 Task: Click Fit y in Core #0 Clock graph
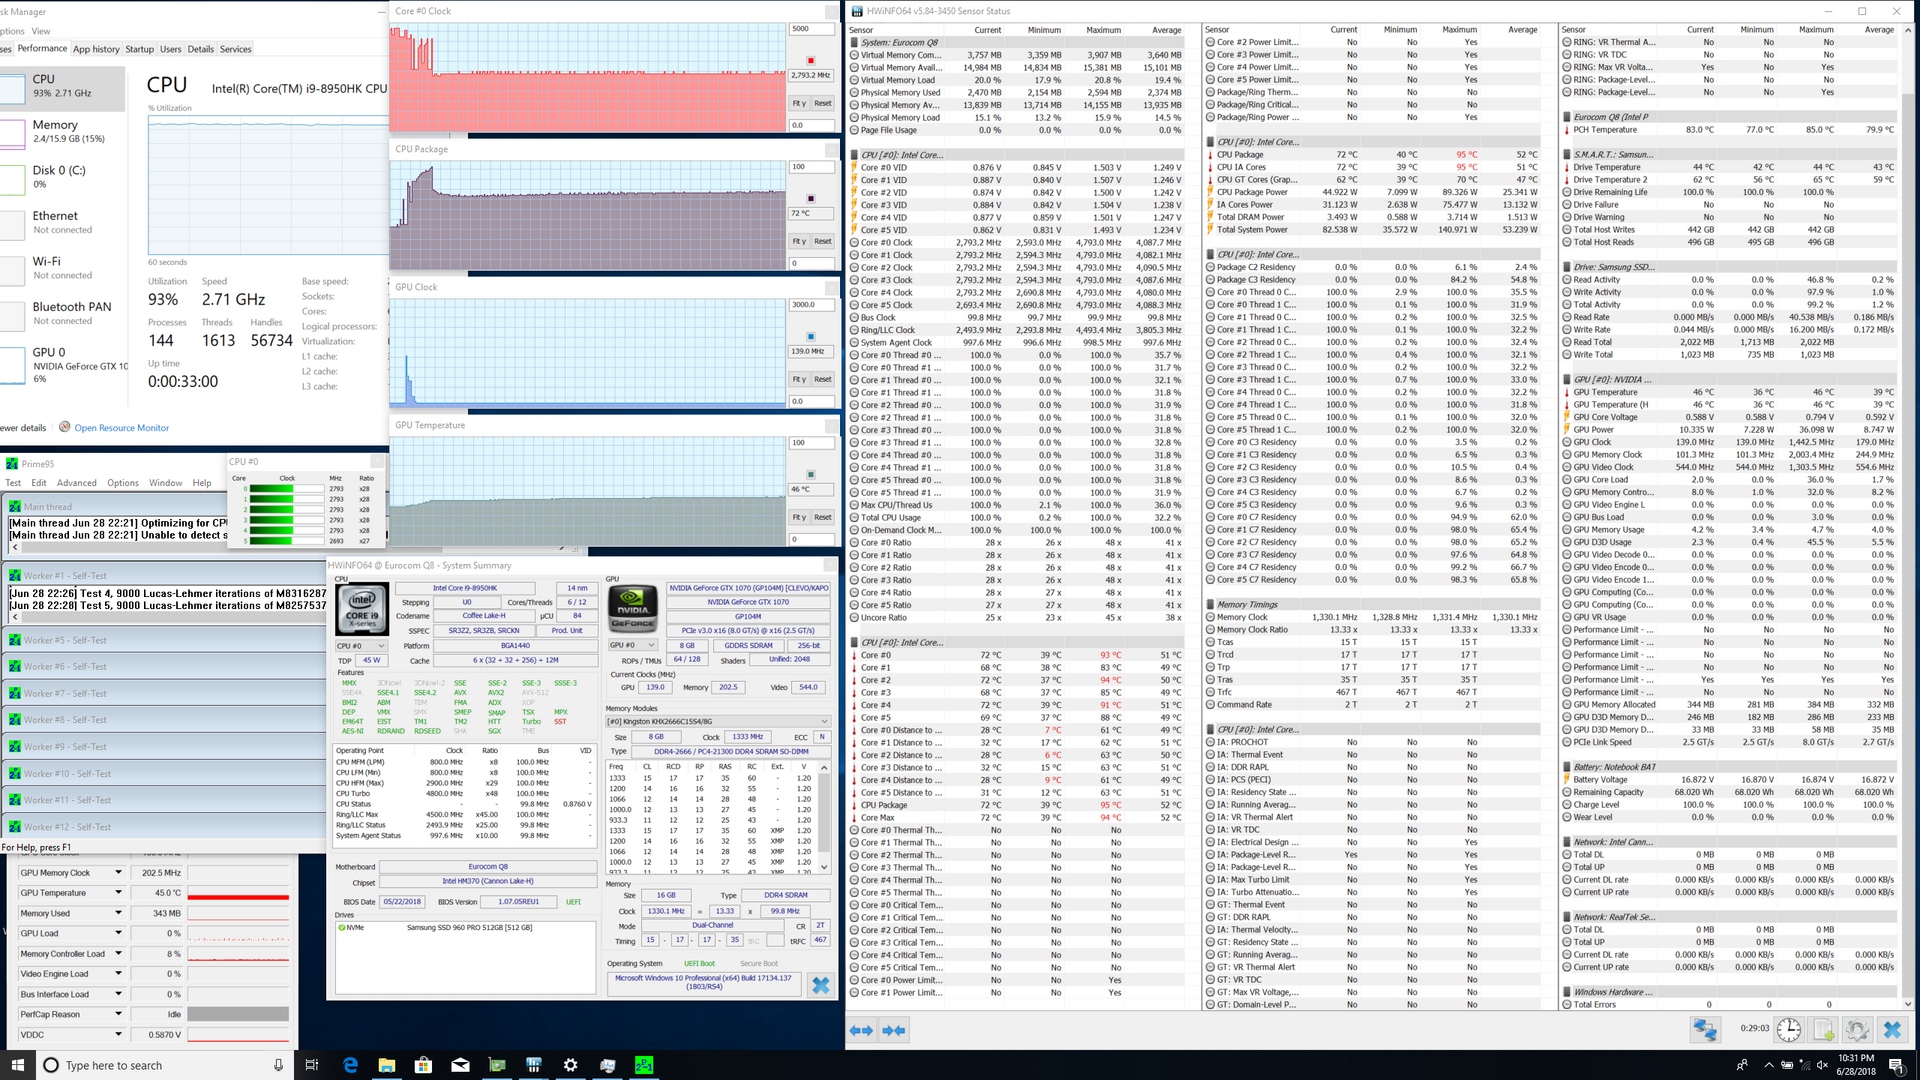pyautogui.click(x=799, y=103)
